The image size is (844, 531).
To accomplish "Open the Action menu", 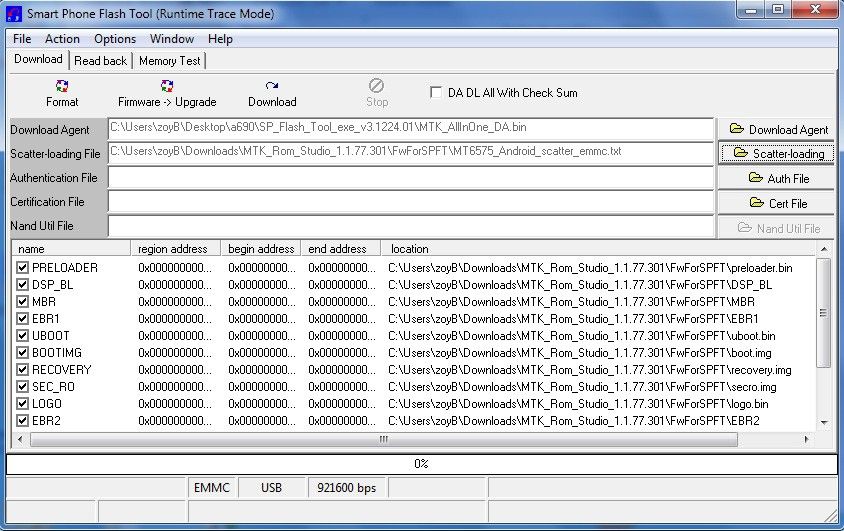I will click(x=62, y=39).
